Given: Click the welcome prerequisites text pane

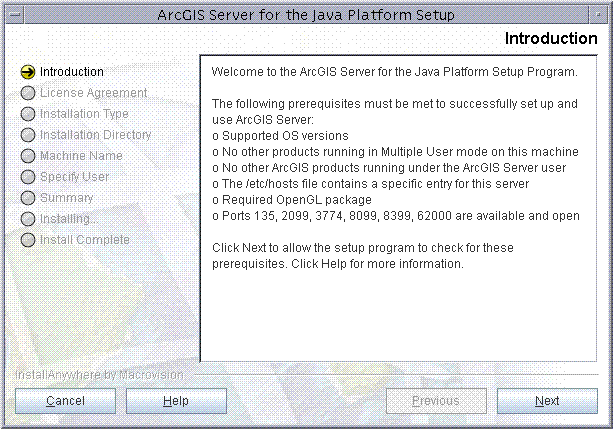Looking at the screenshot, I should (398, 208).
